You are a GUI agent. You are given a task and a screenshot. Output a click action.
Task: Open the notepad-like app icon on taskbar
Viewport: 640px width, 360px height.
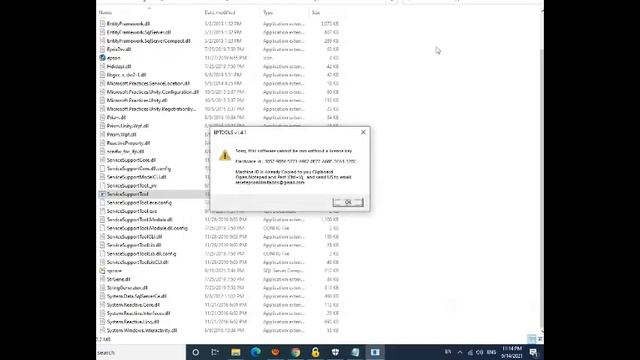[355, 352]
